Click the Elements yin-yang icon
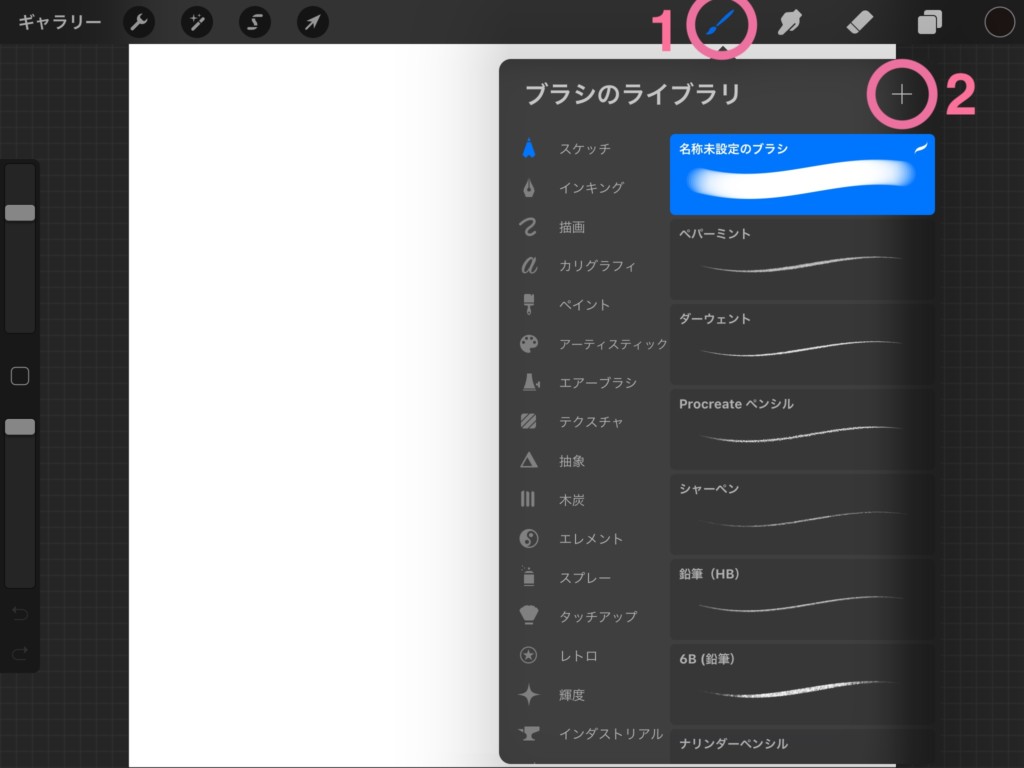The height and width of the screenshot is (768, 1024). [x=529, y=539]
